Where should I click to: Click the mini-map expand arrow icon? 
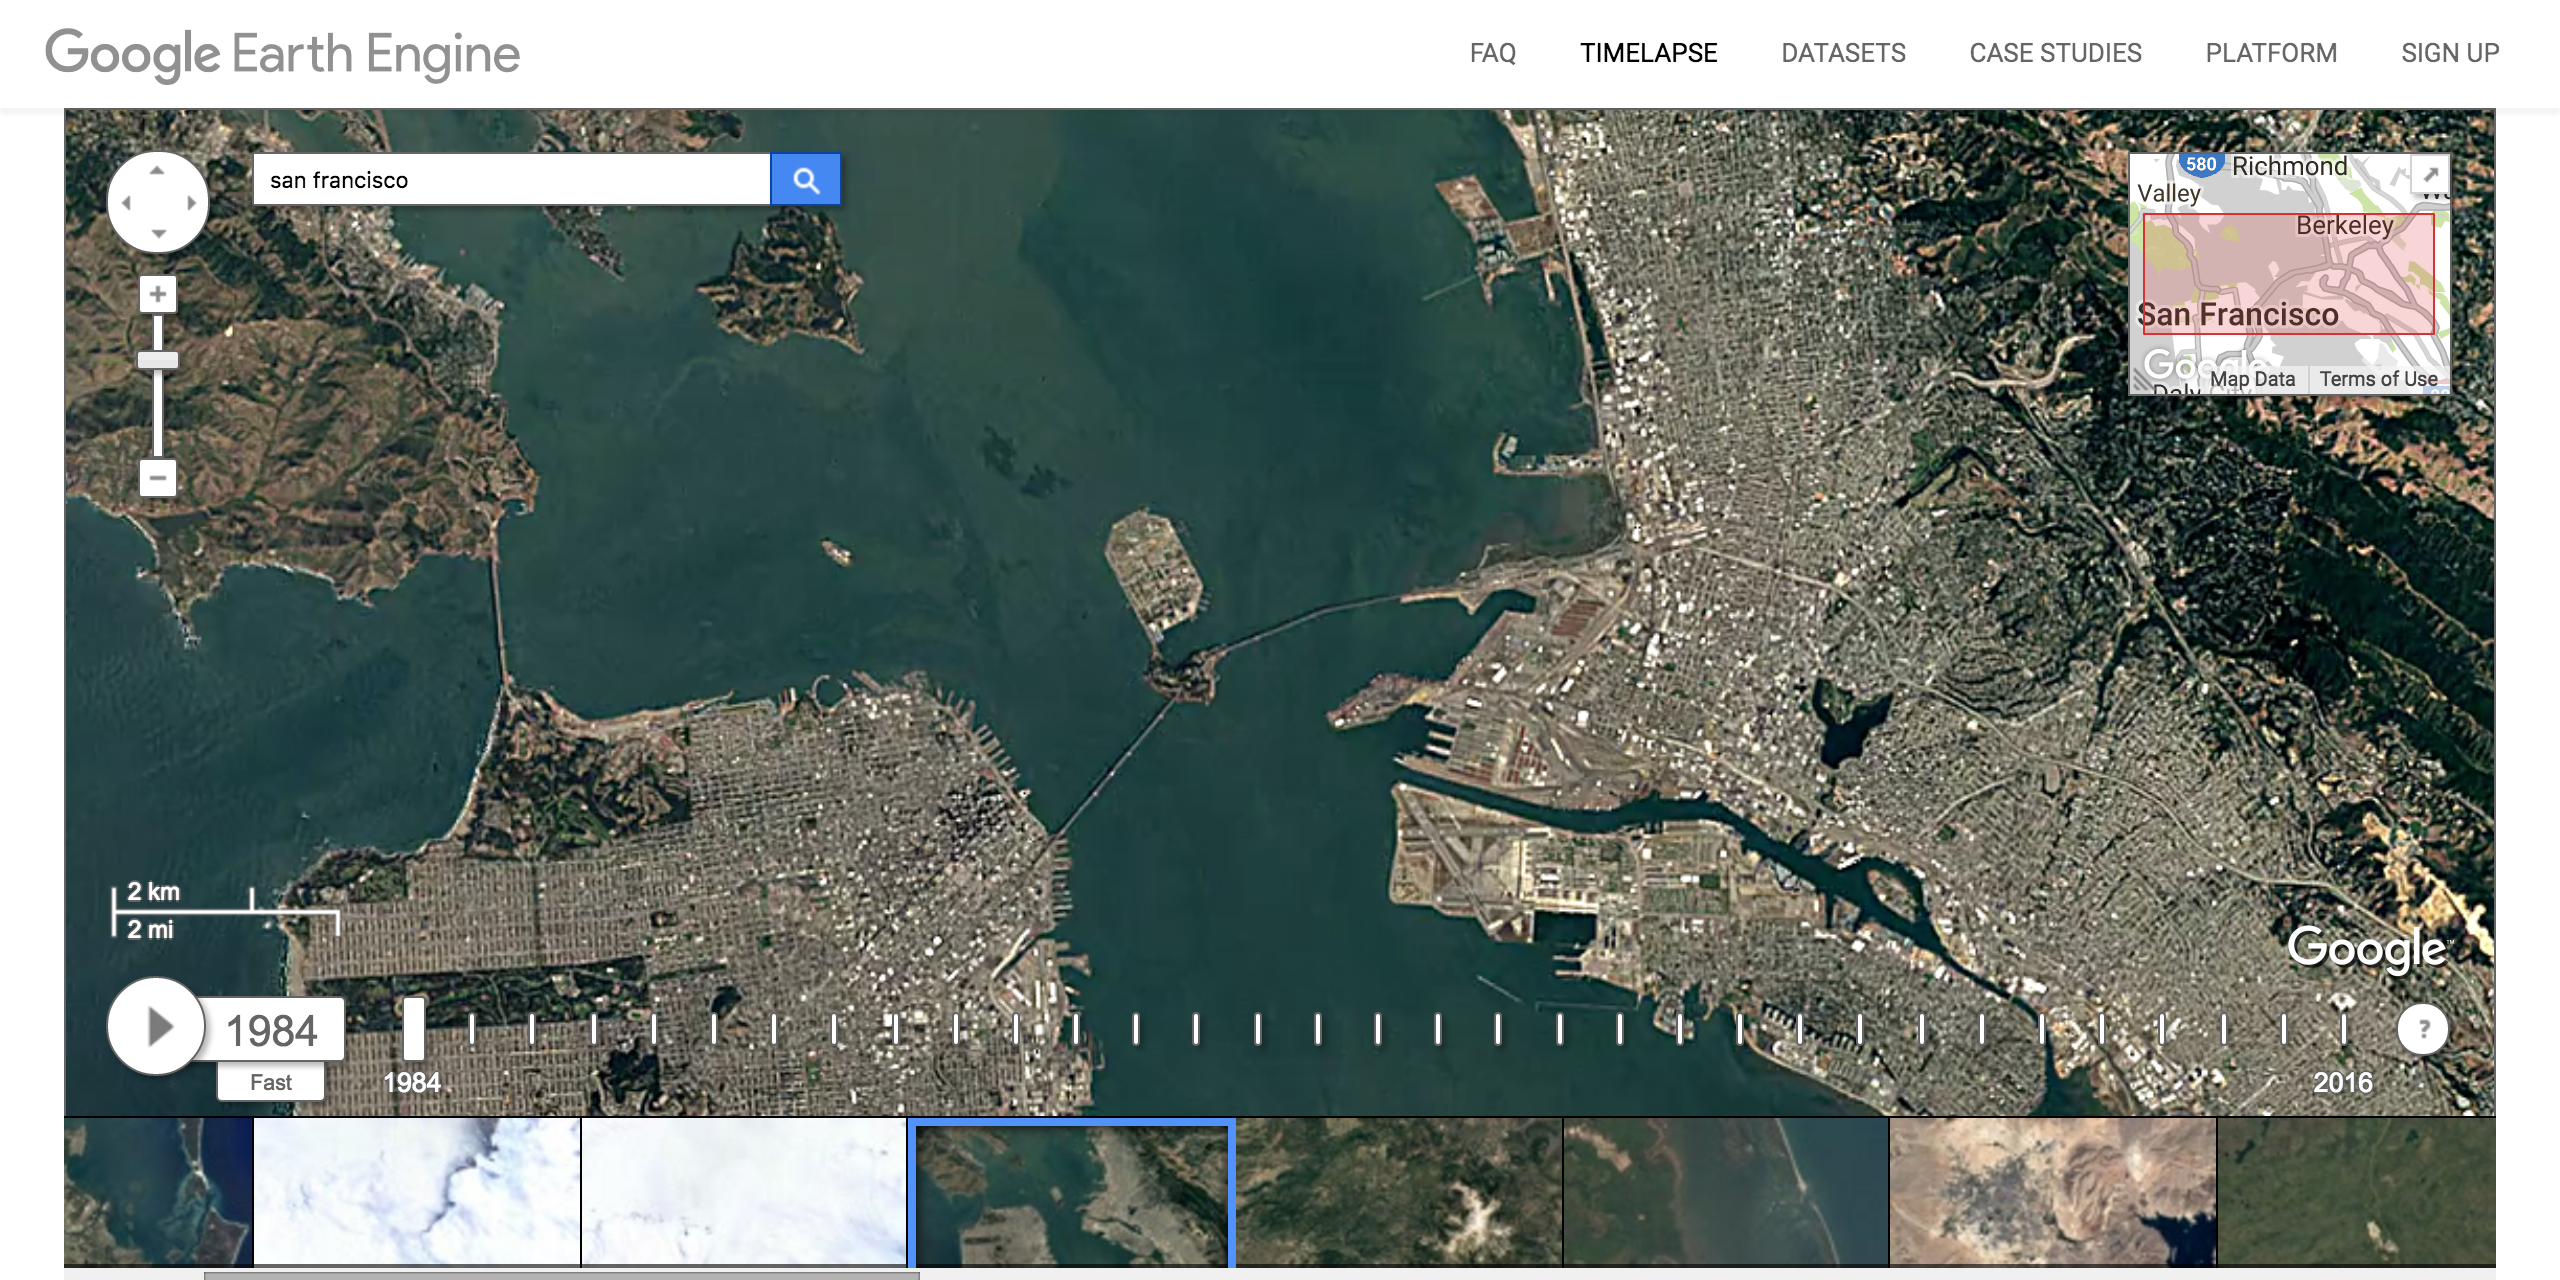pos(2432,172)
